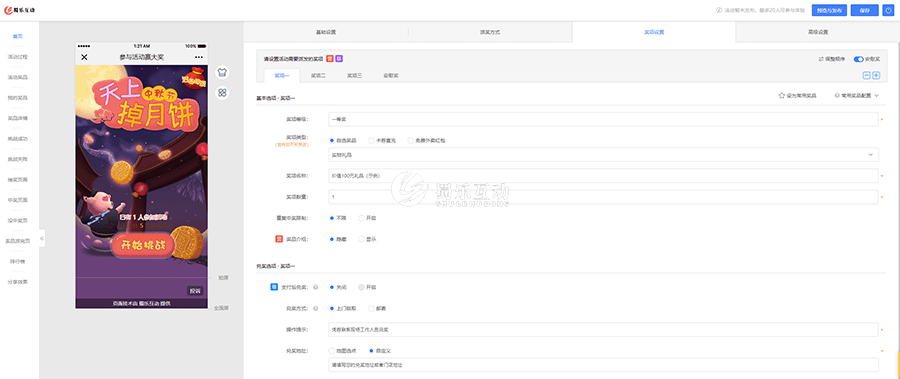
Task: Click the red badge icon after 请设置活动需要派发的奖项
Action: tap(330, 59)
